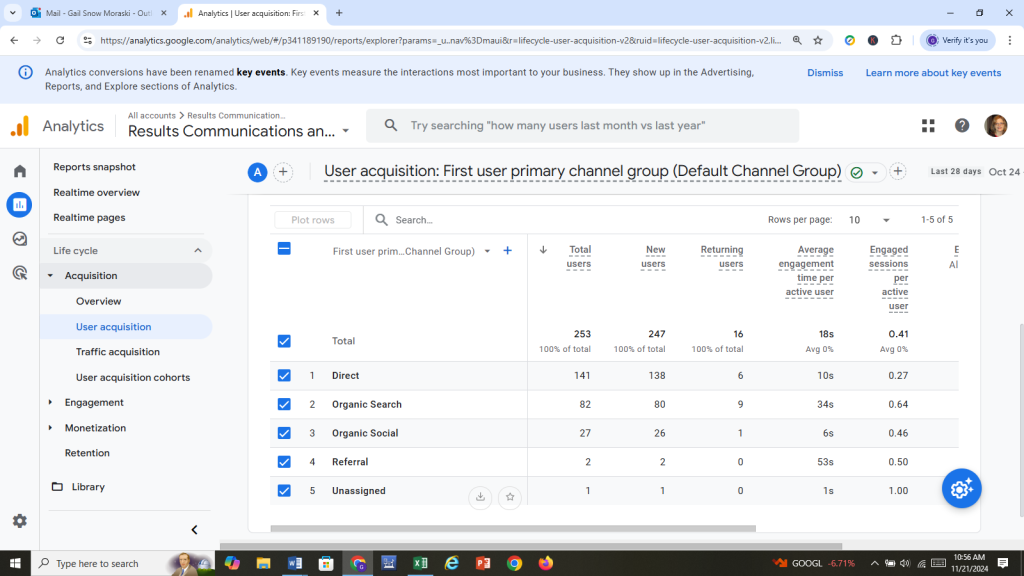The height and width of the screenshot is (576, 1024).
Task: Switch to the Mail Outlook browser tab
Action: [x=99, y=13]
